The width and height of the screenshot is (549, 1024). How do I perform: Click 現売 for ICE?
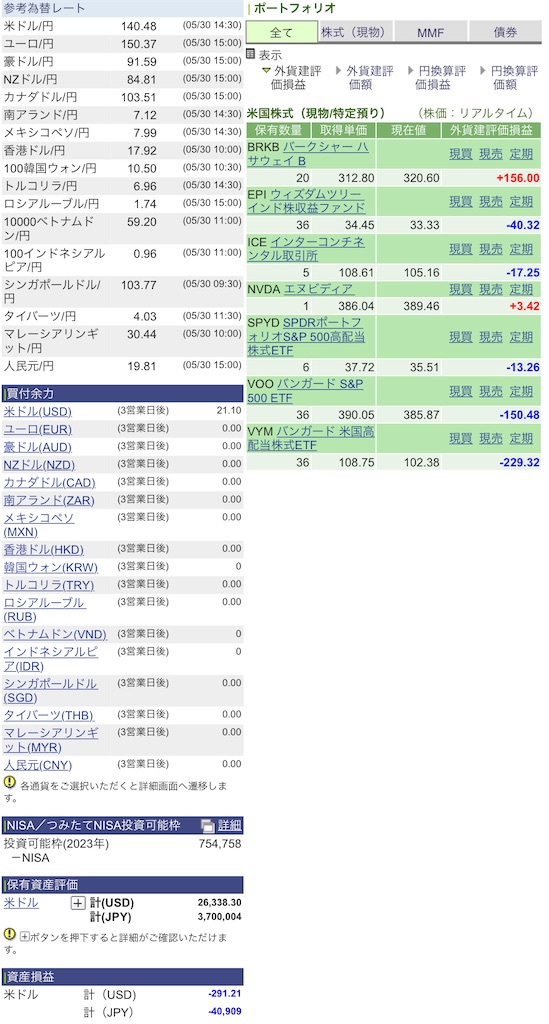point(491,249)
